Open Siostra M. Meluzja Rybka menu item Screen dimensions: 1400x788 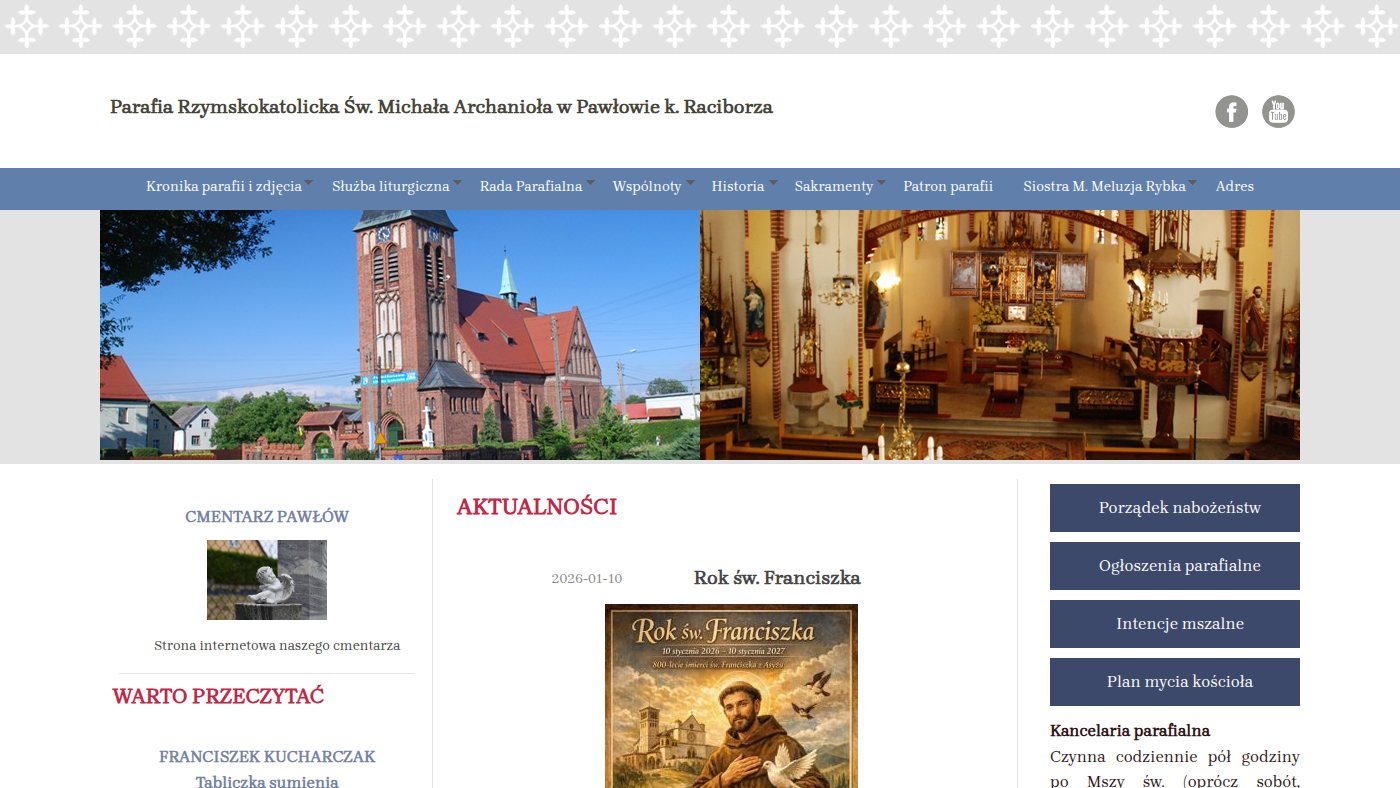pos(1104,186)
